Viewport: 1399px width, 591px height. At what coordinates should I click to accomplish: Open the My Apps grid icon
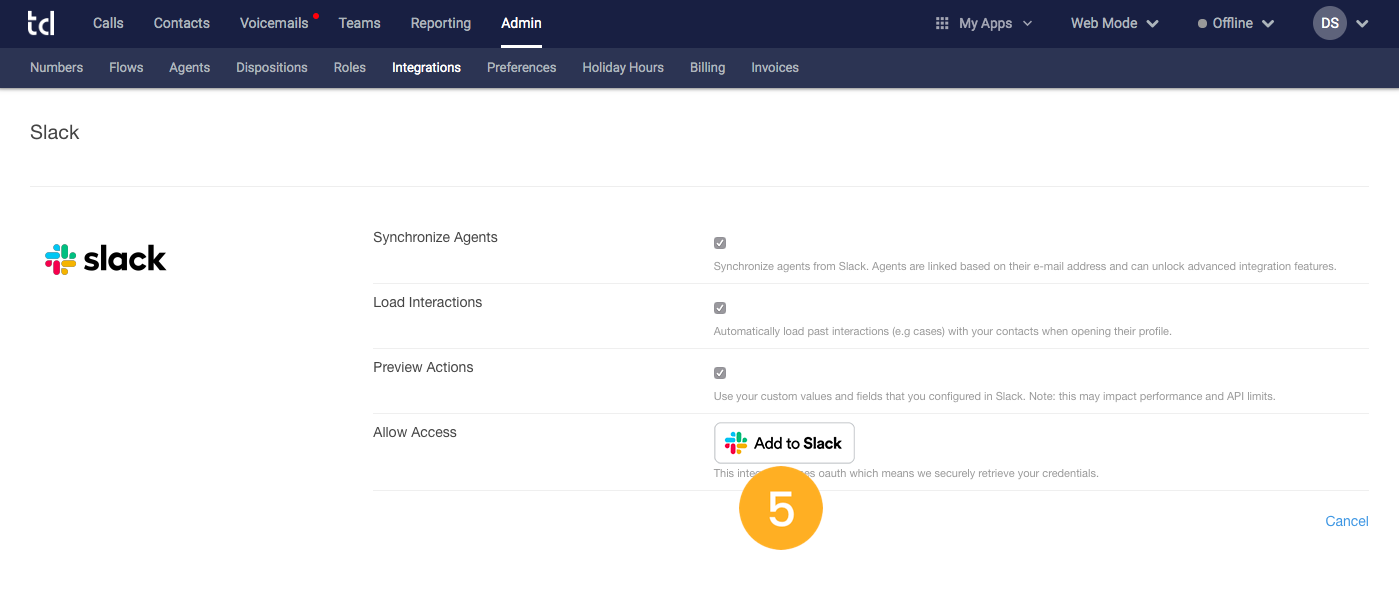click(941, 22)
